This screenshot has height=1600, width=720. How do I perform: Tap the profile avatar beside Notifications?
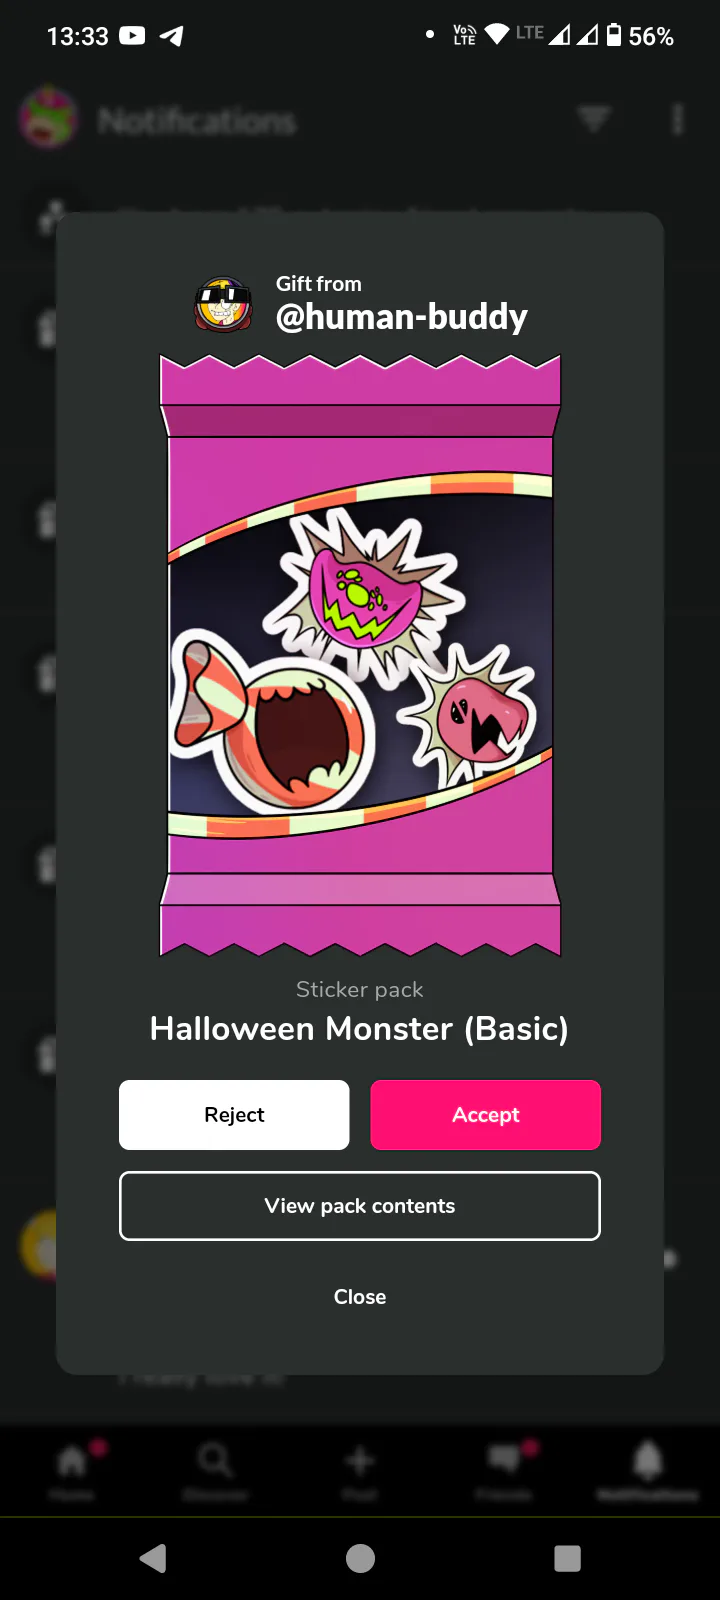48,118
